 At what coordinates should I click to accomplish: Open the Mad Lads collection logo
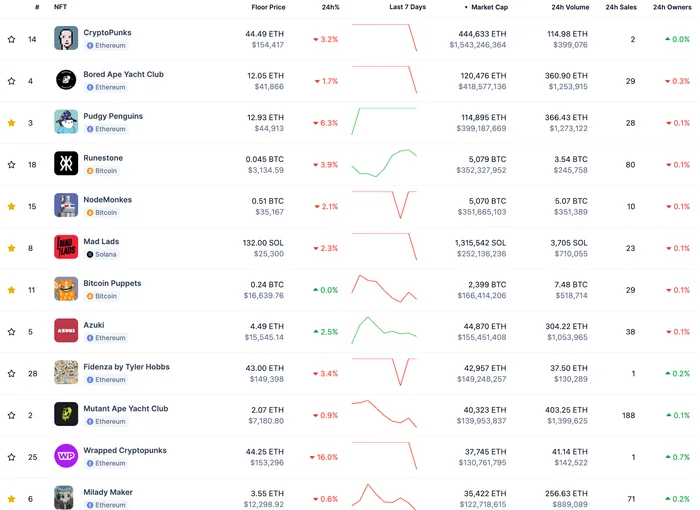pyautogui.click(x=66, y=247)
